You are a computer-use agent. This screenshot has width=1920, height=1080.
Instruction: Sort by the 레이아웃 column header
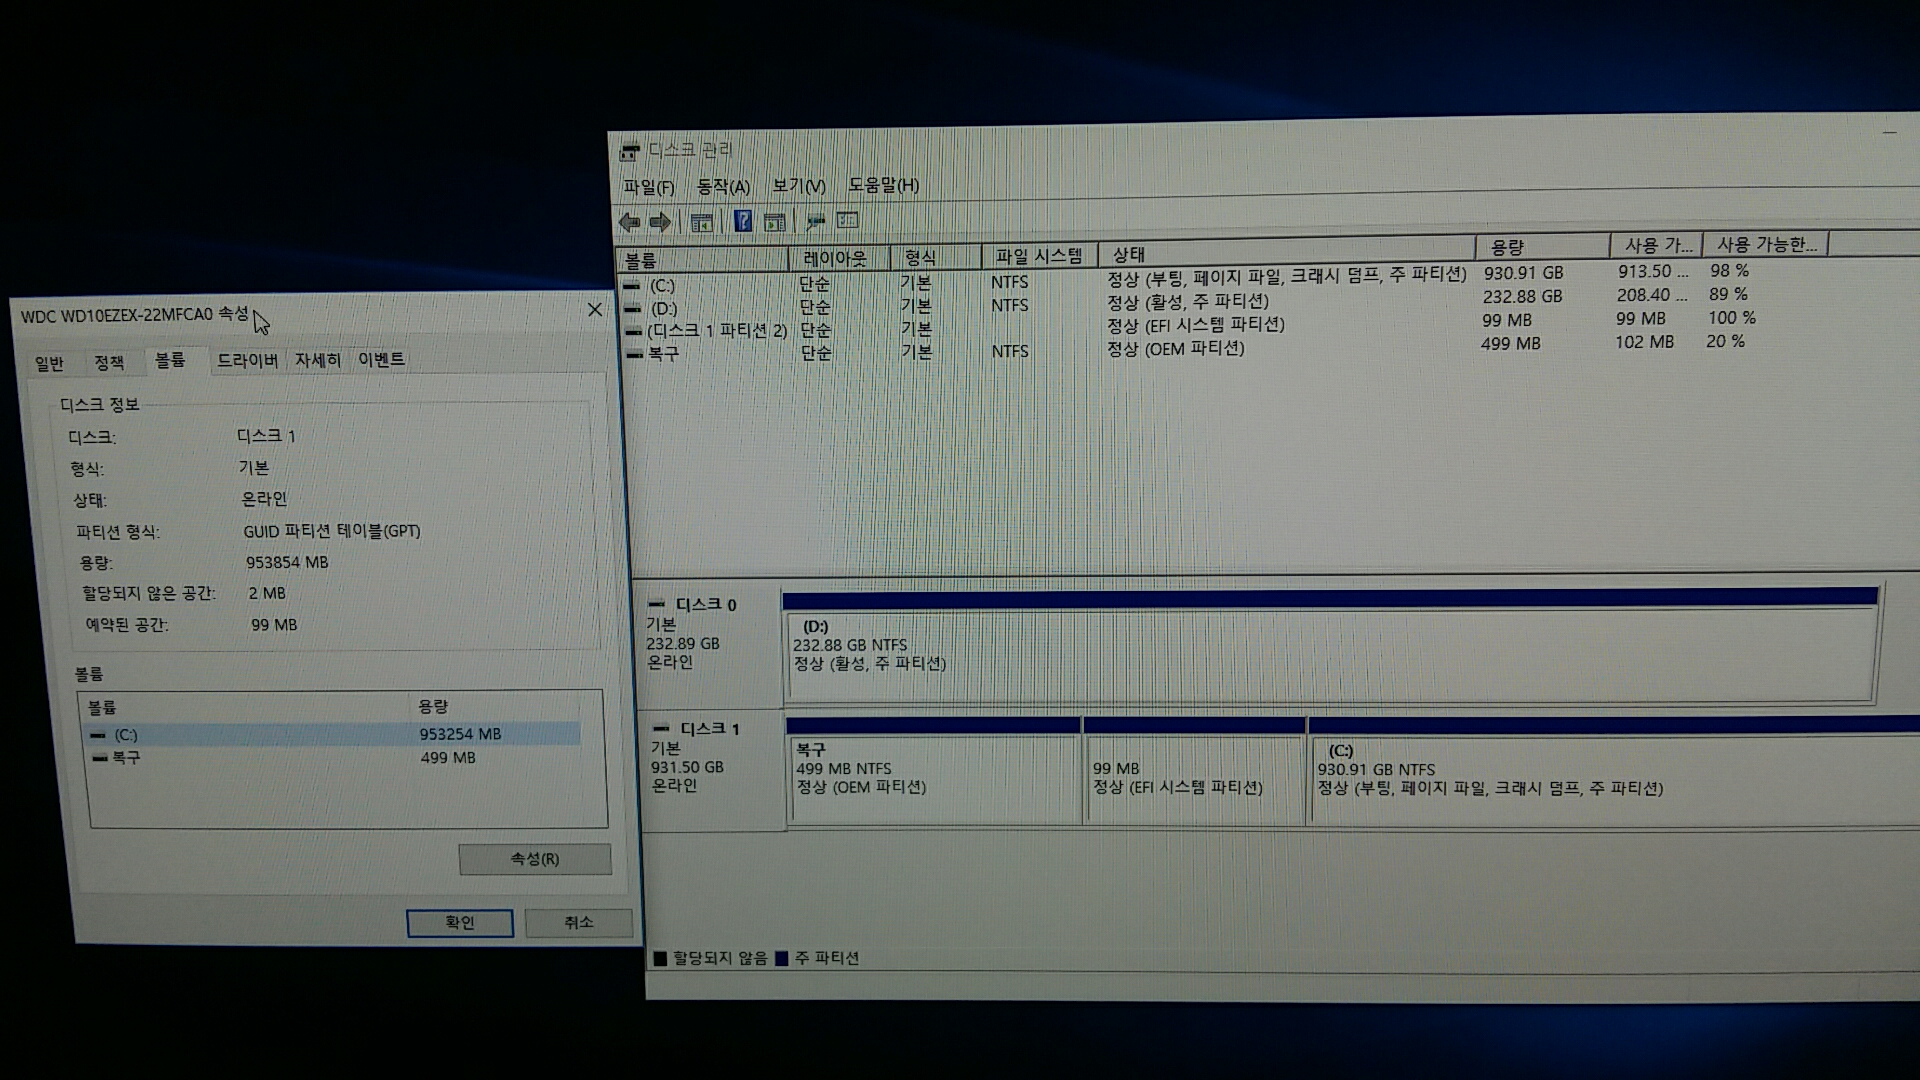tap(840, 258)
